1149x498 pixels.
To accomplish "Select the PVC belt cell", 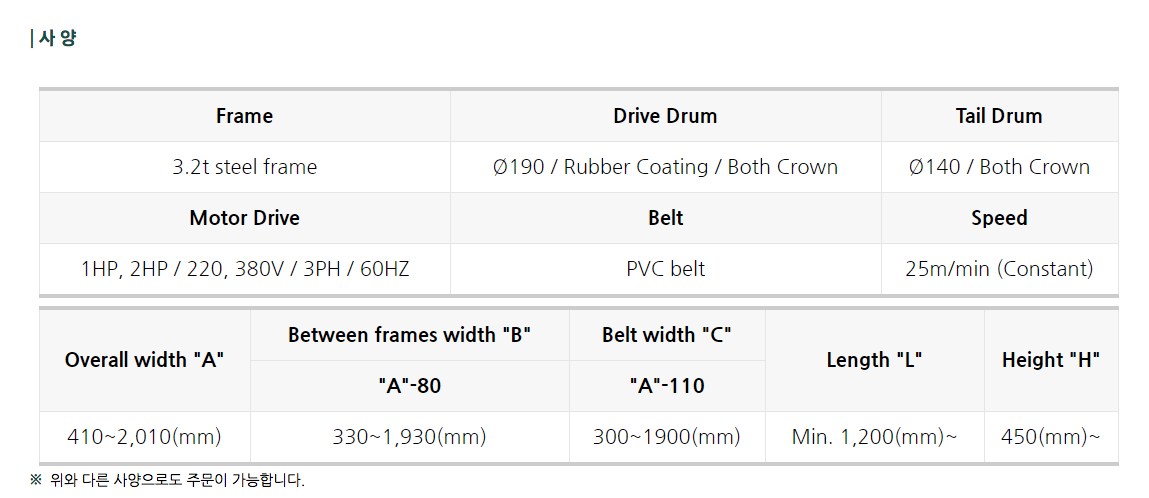I will point(665,269).
